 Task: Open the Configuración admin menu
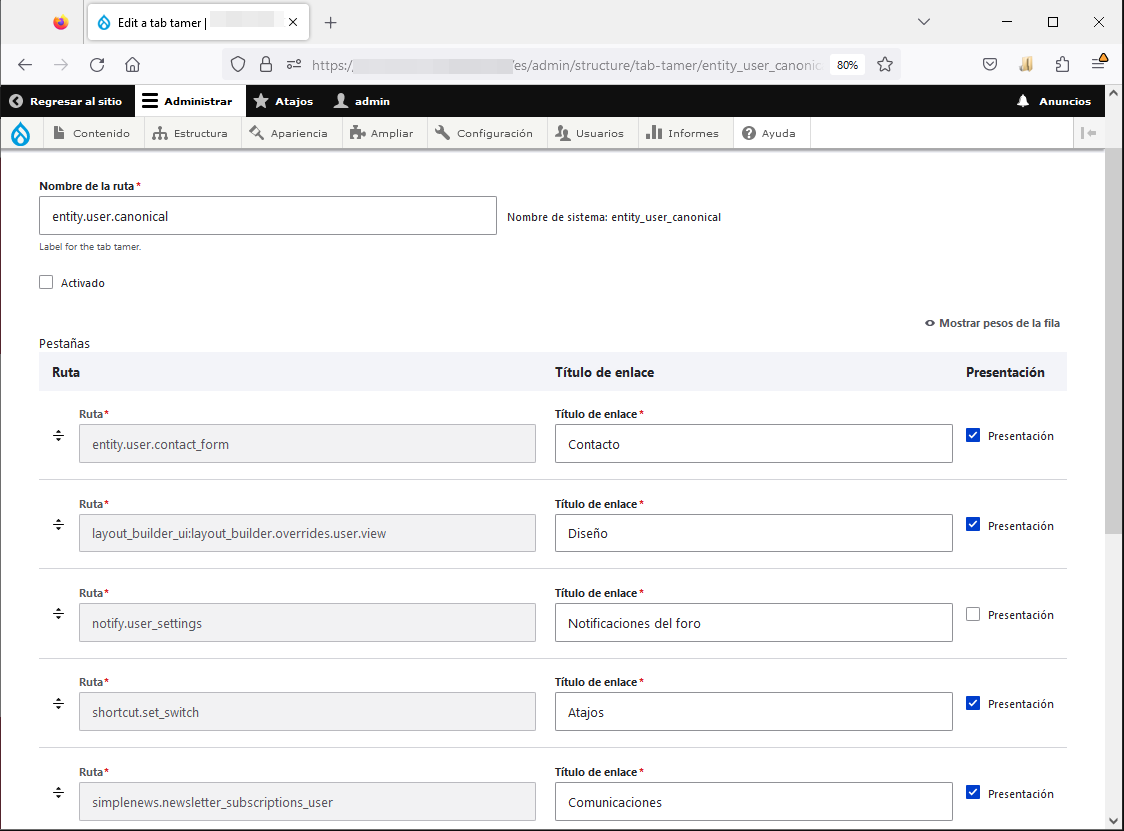coord(484,133)
